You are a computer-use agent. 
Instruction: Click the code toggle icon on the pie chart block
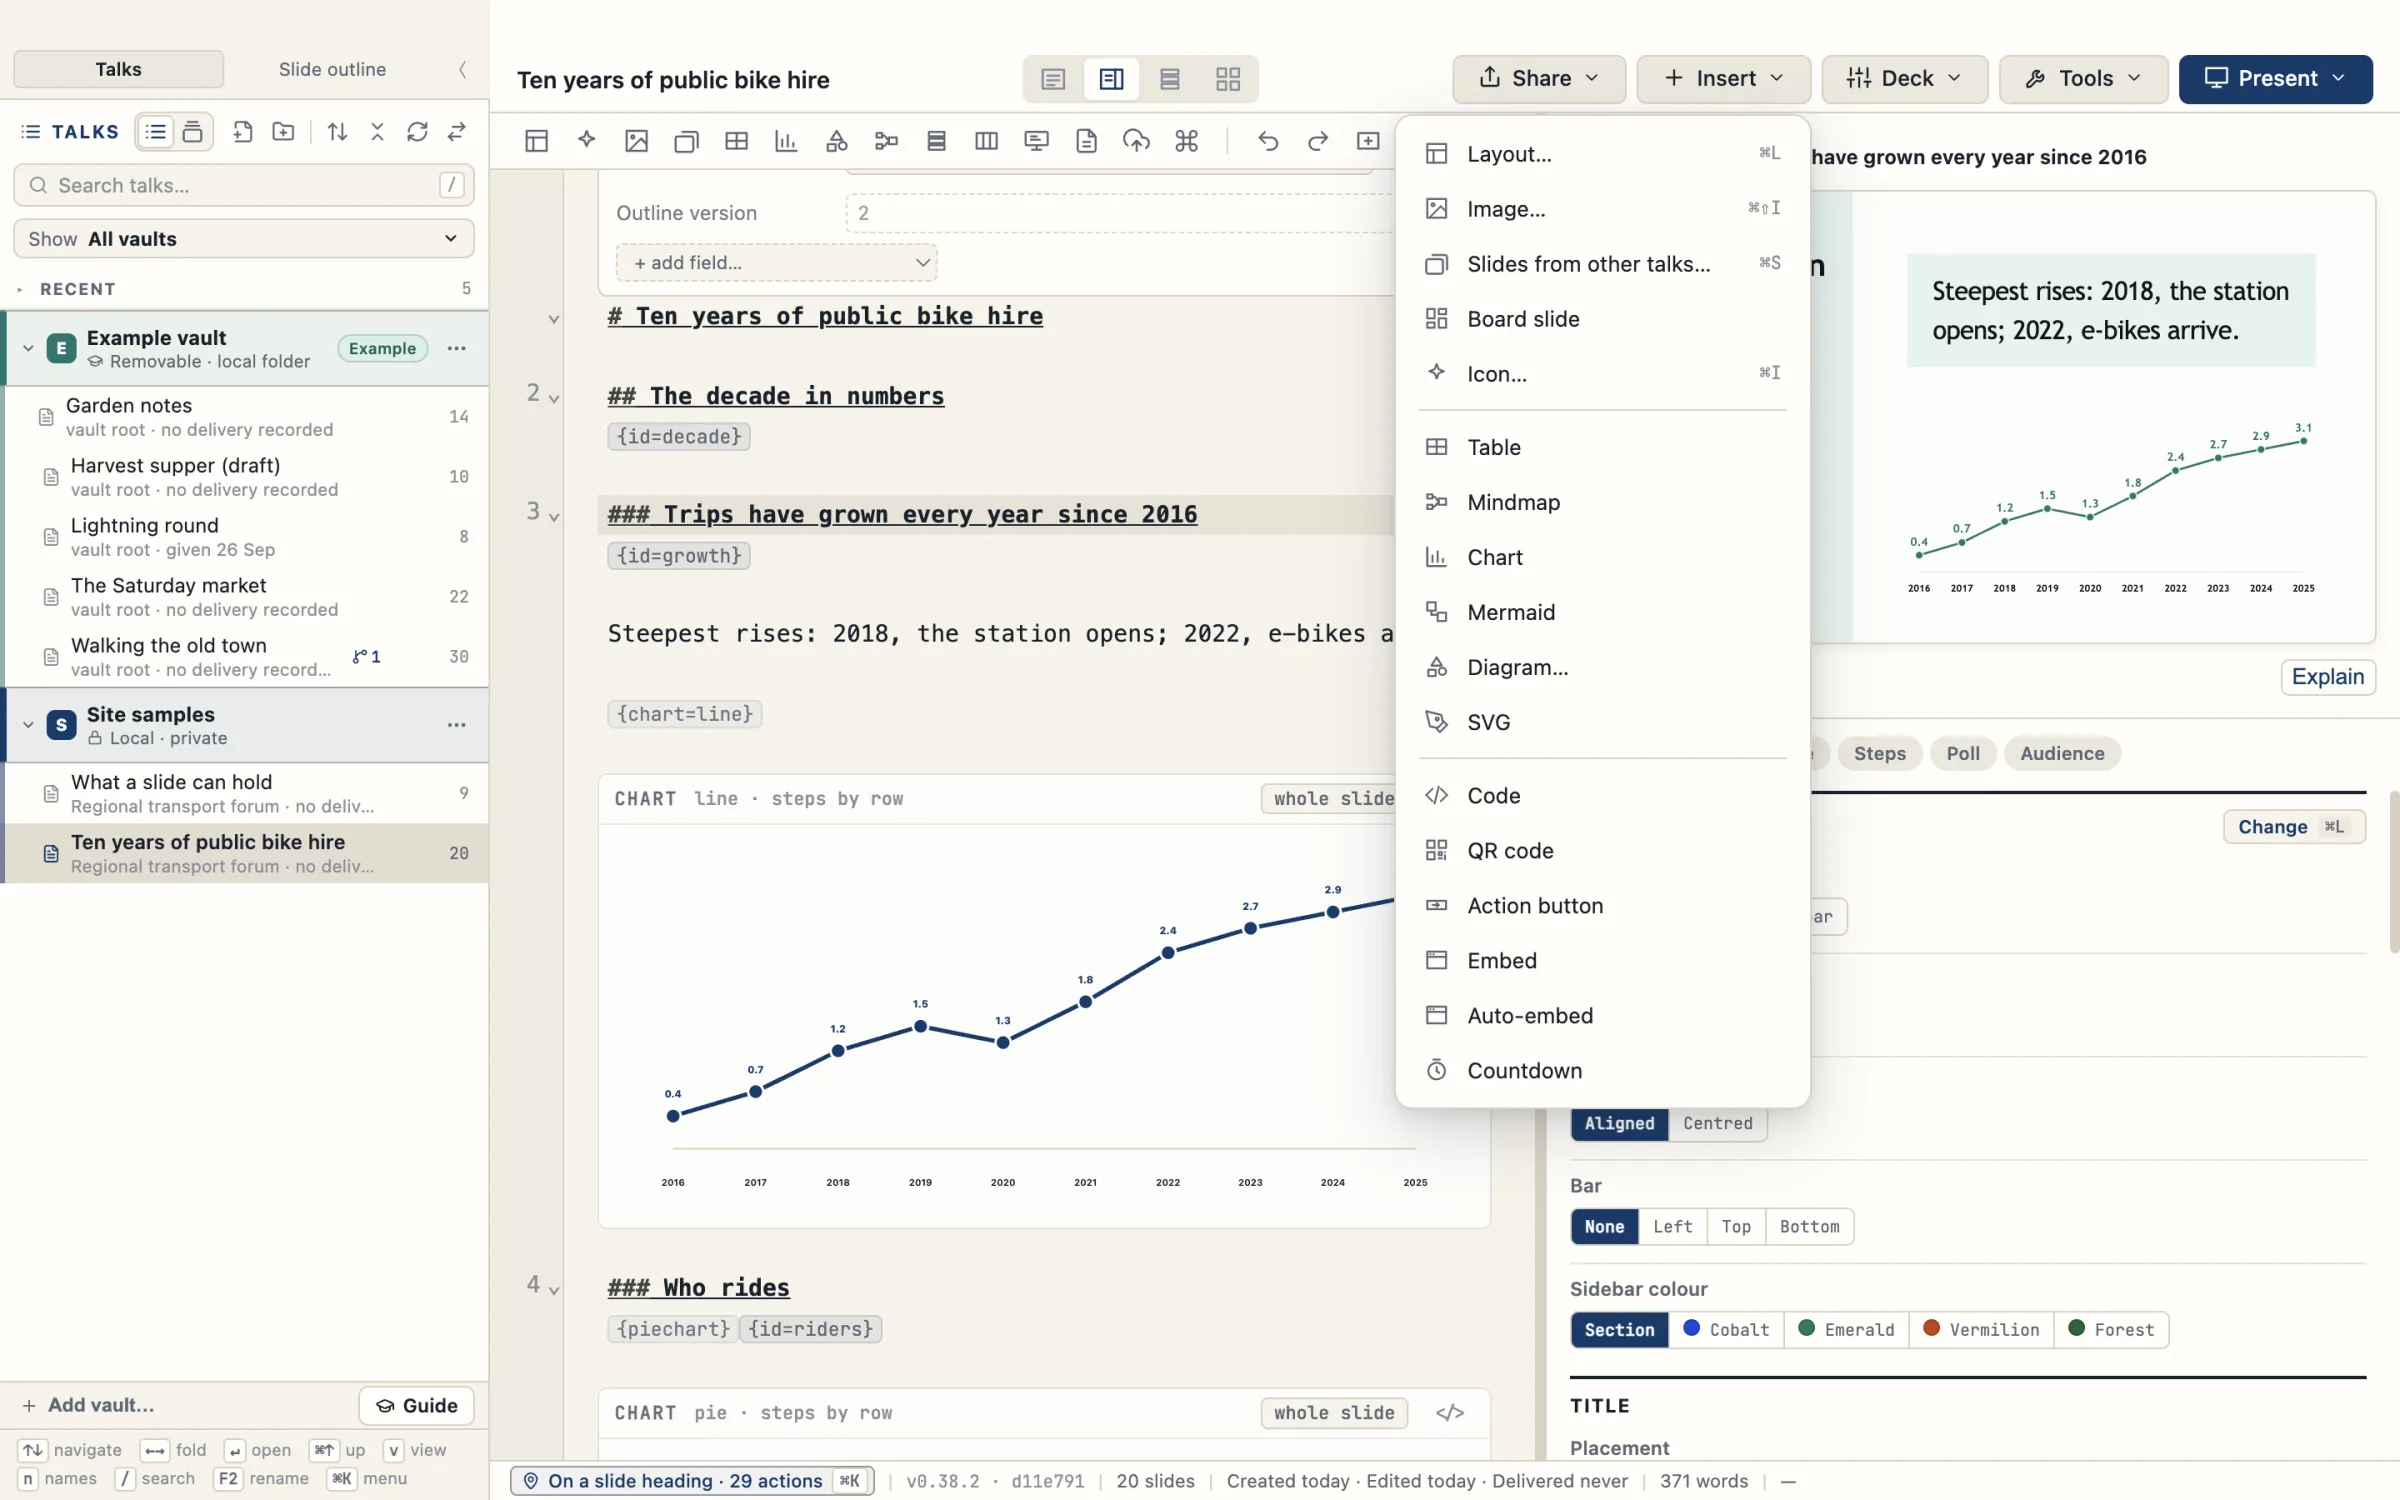click(1449, 1412)
